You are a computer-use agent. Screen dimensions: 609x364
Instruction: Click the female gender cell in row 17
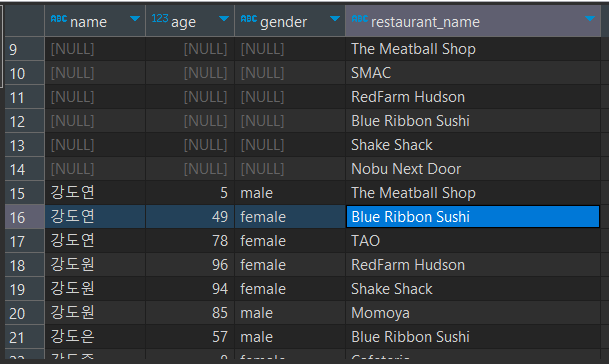pyautogui.click(x=290, y=241)
